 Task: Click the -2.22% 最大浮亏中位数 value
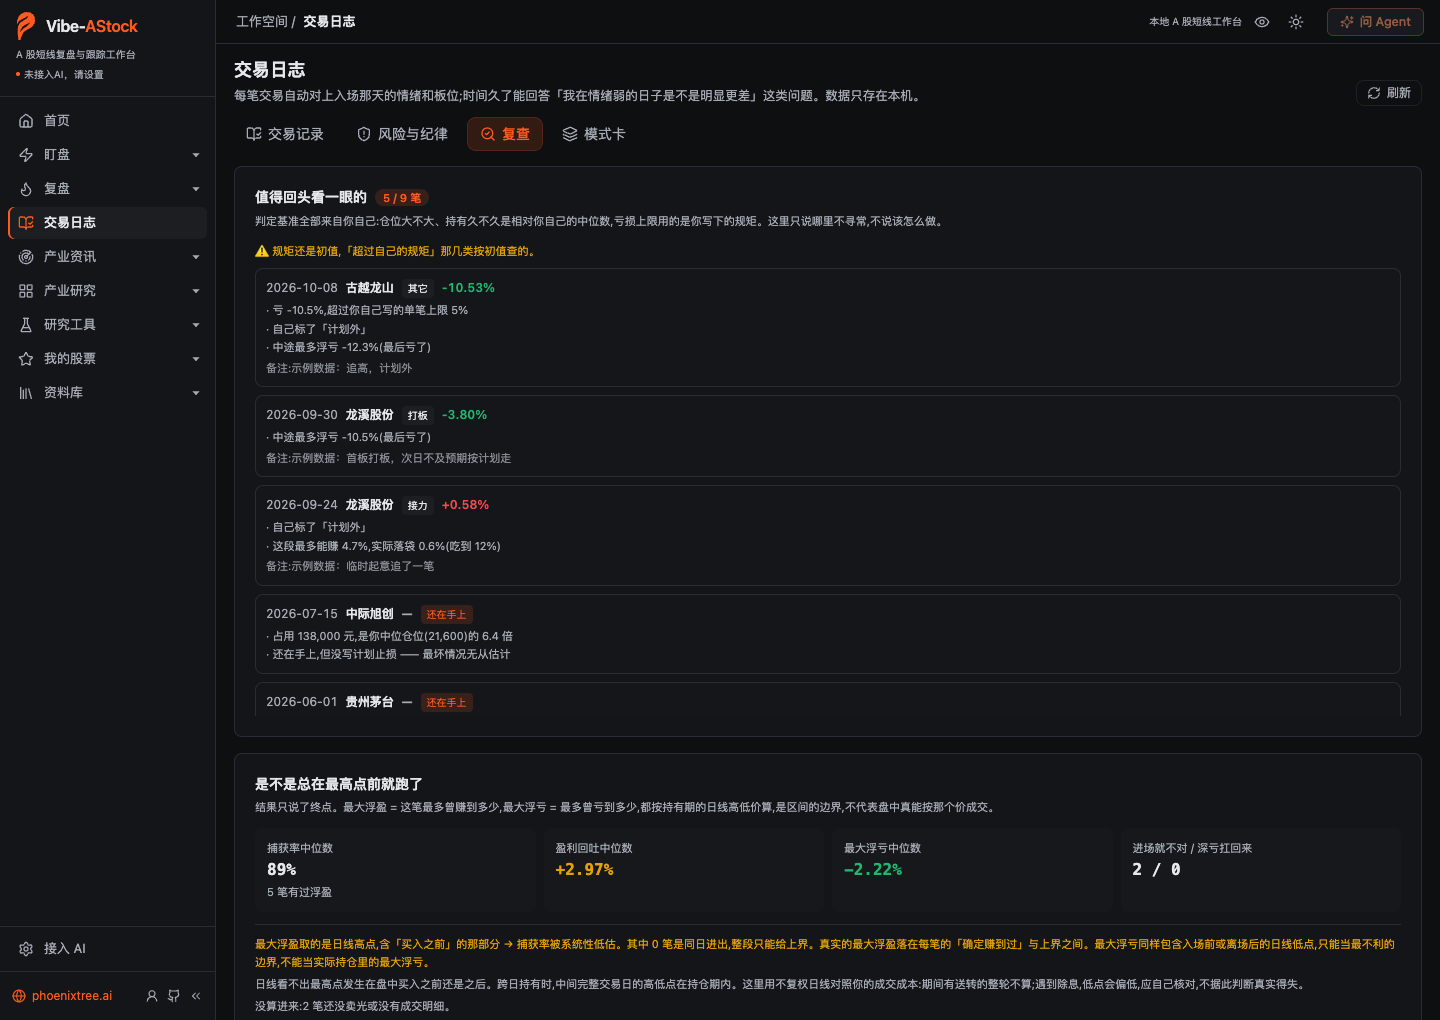(x=873, y=870)
